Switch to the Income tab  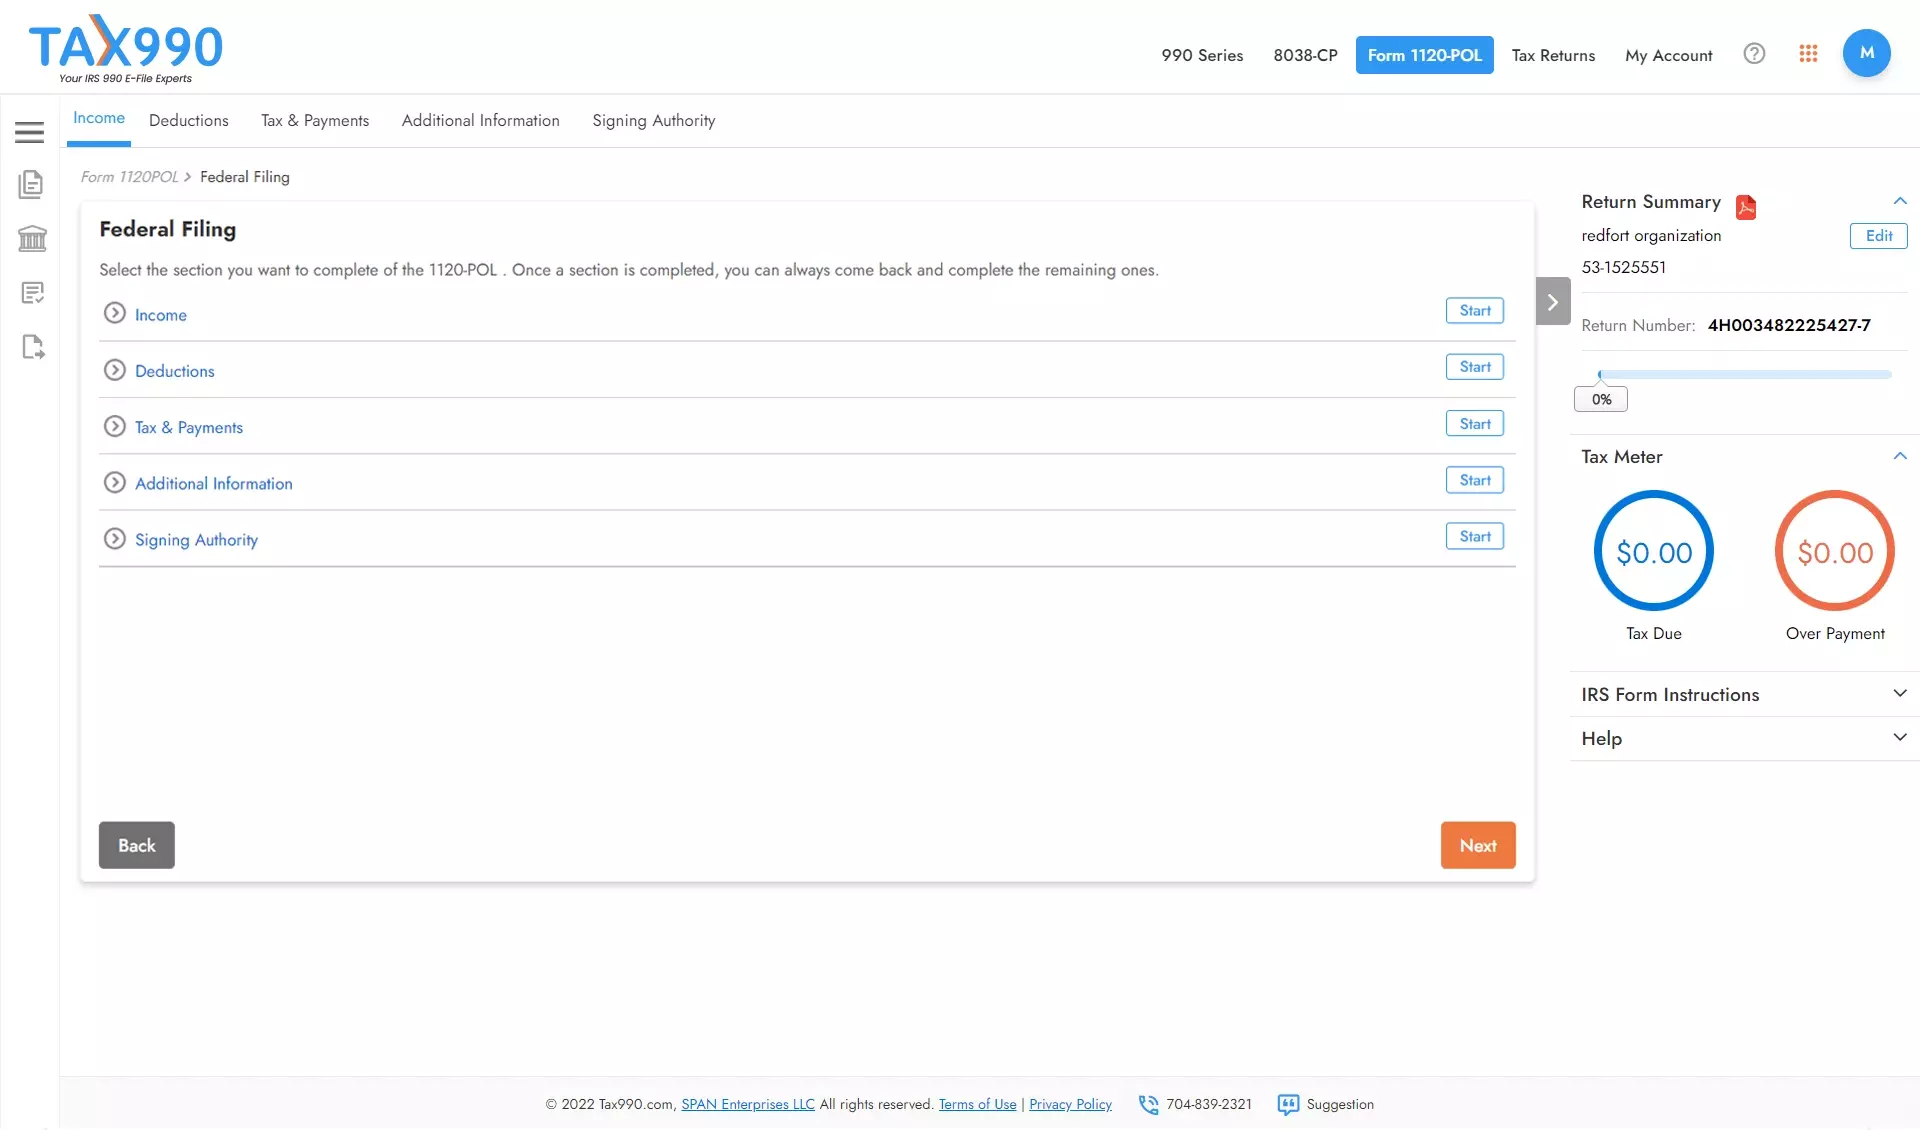click(99, 118)
